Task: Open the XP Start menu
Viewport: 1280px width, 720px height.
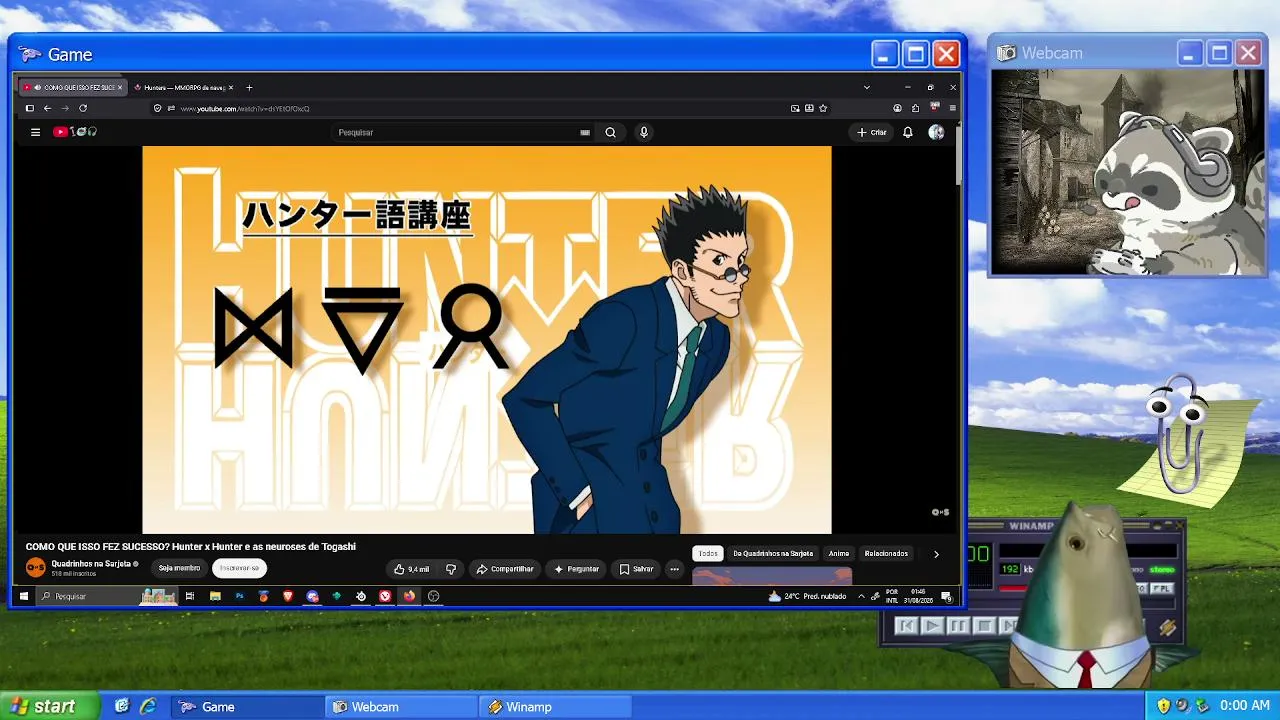Action: (x=49, y=706)
